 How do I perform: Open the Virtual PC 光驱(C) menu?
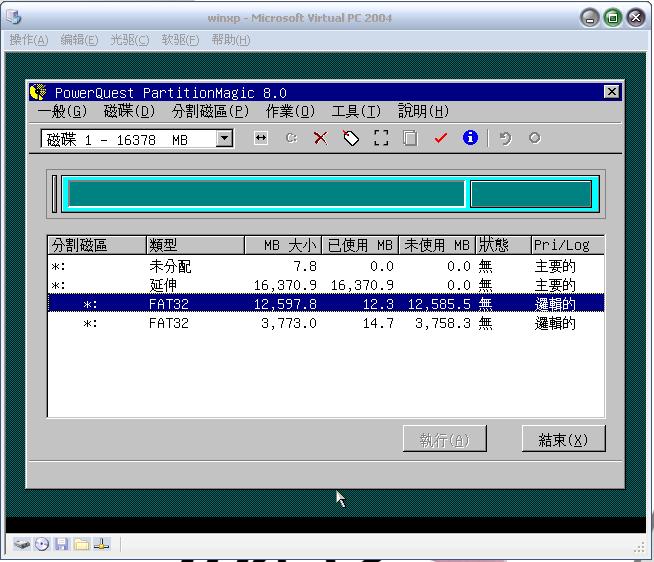(130, 40)
